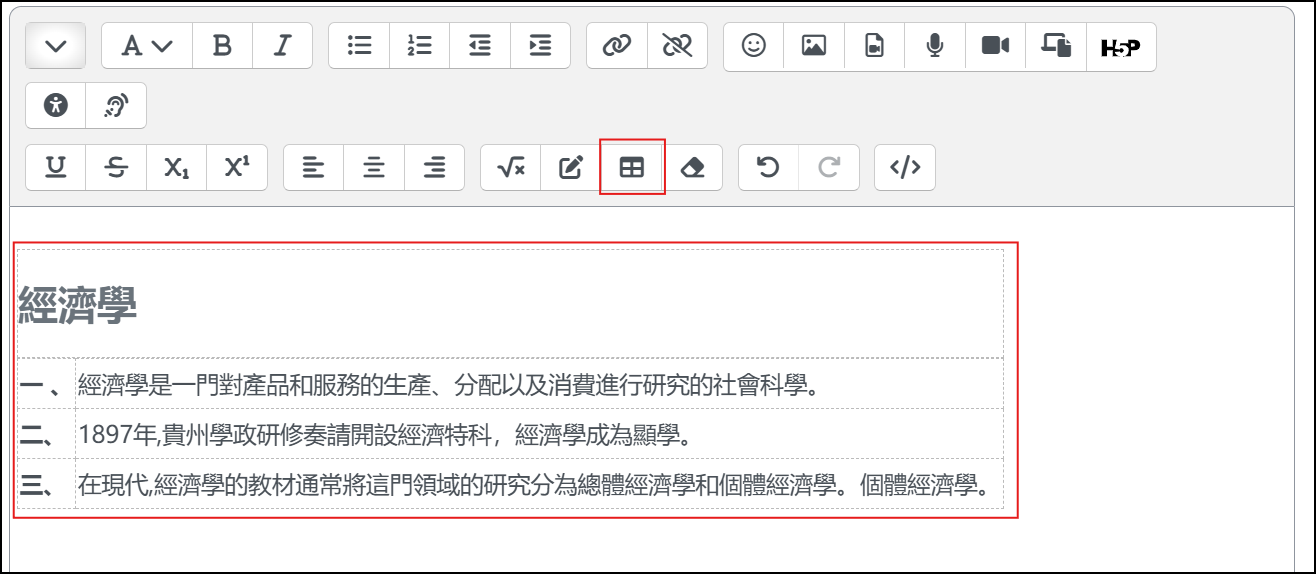The height and width of the screenshot is (574, 1316).
Task: Open the paragraph styles dropdown
Action: (x=147, y=46)
